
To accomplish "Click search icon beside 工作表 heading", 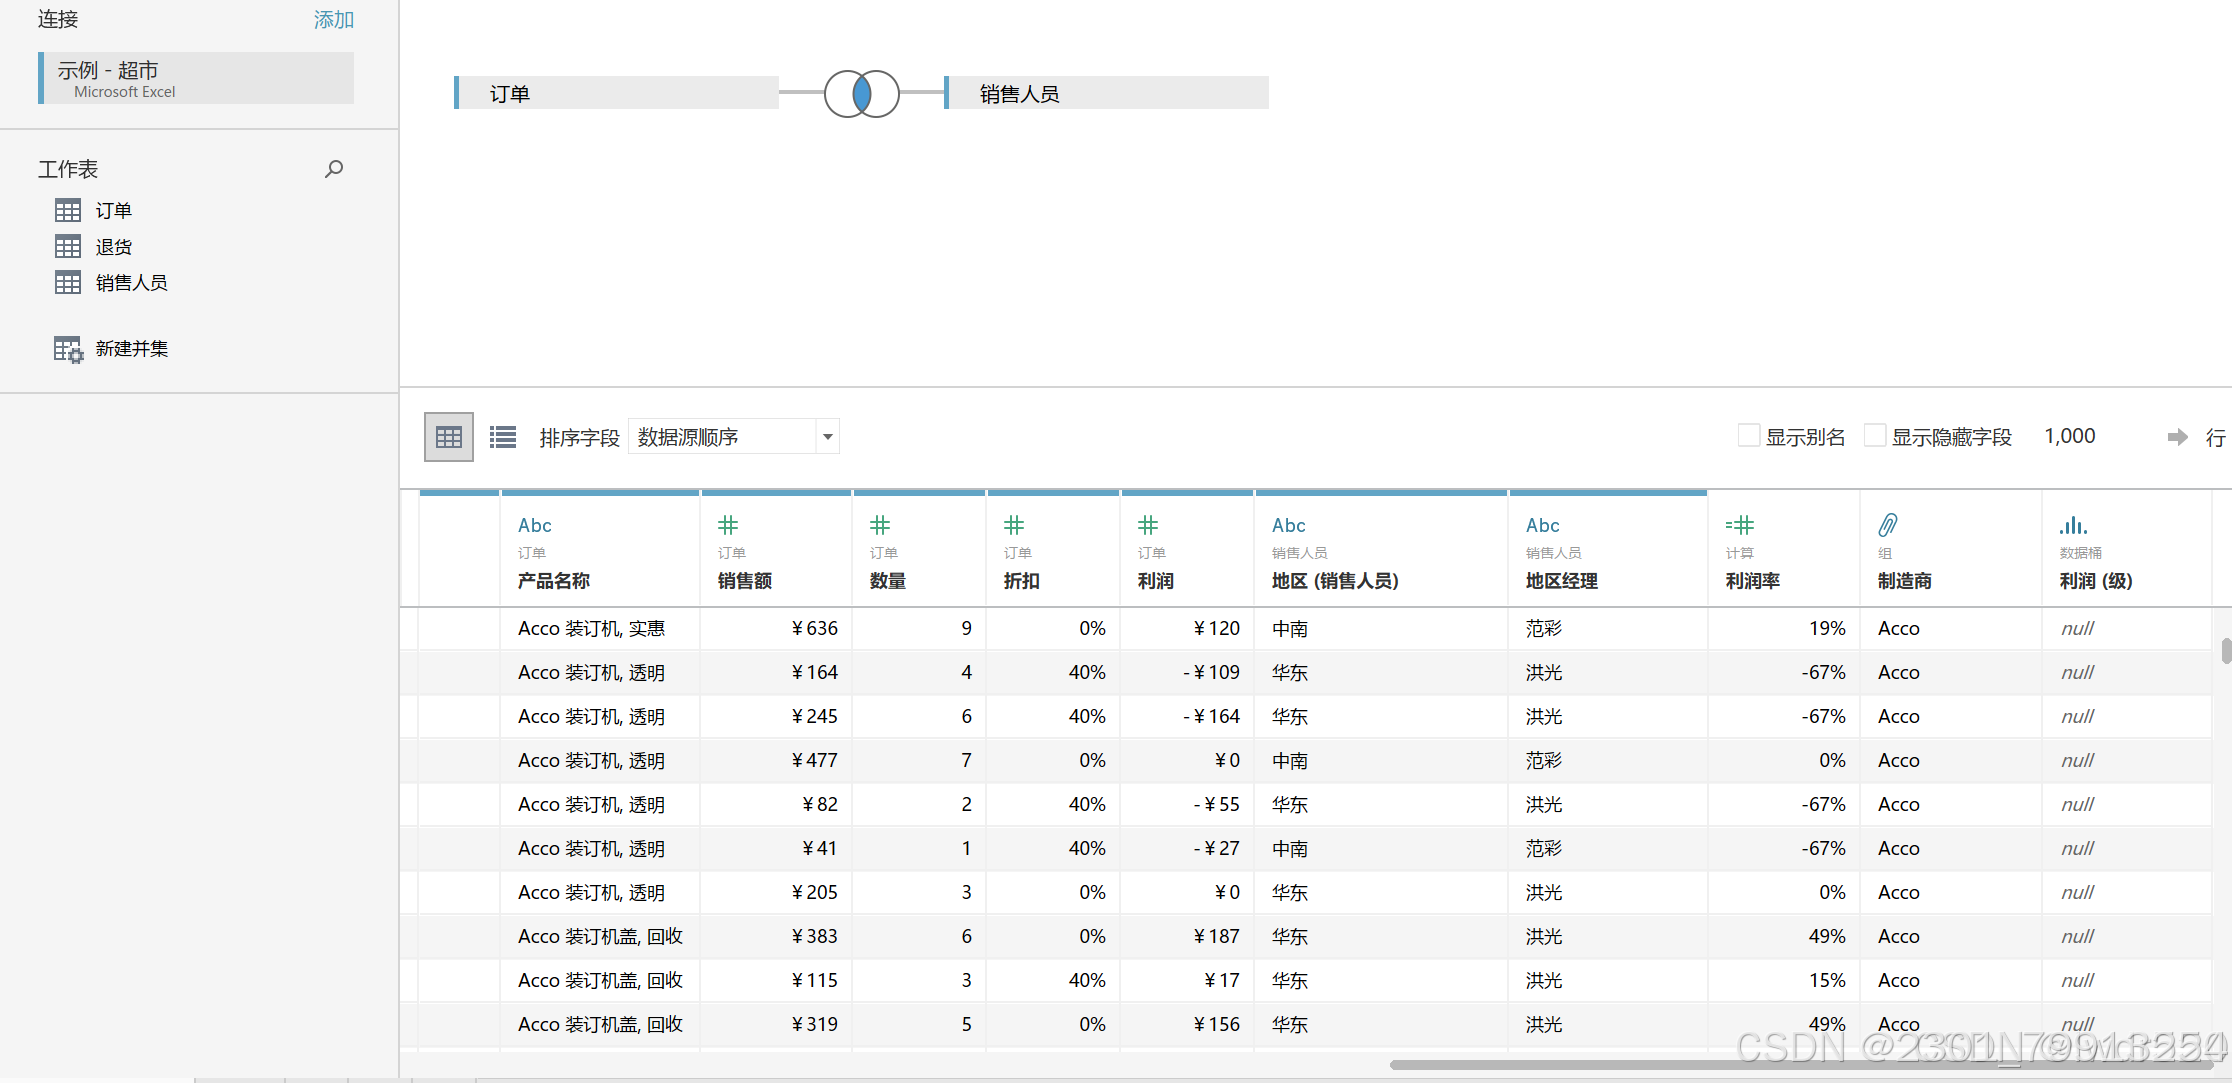I will click(334, 169).
